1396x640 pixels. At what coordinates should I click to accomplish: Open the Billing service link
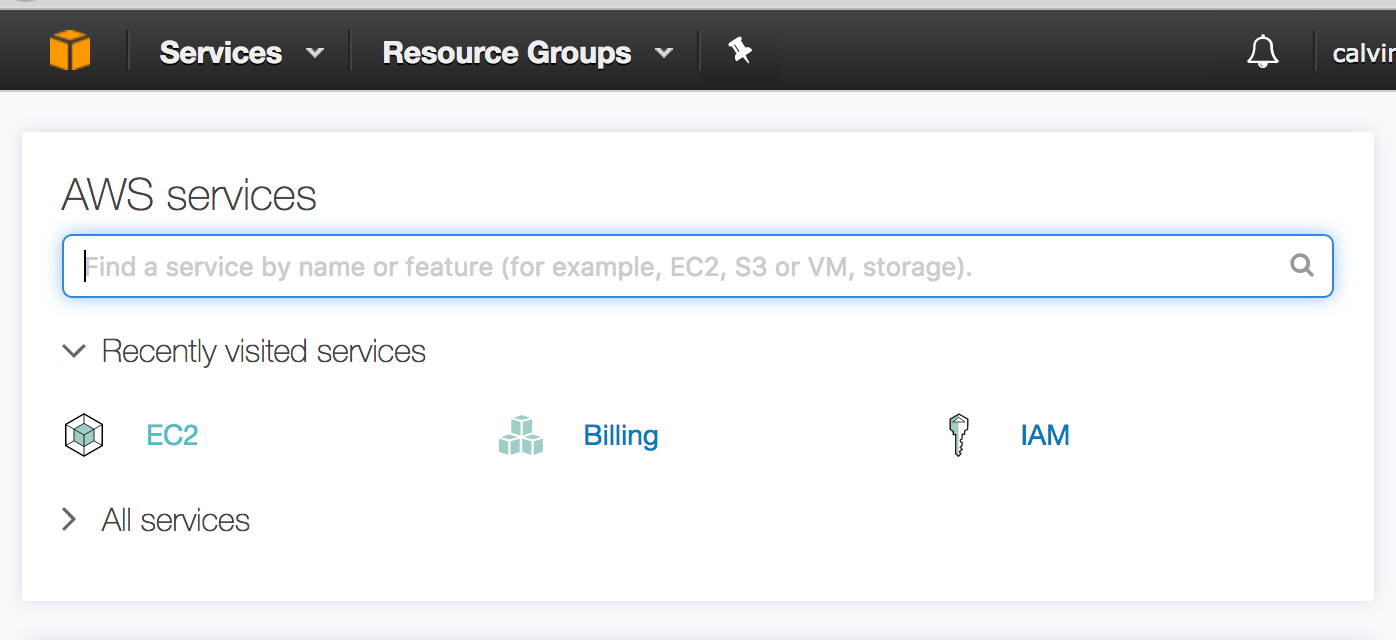coord(621,435)
